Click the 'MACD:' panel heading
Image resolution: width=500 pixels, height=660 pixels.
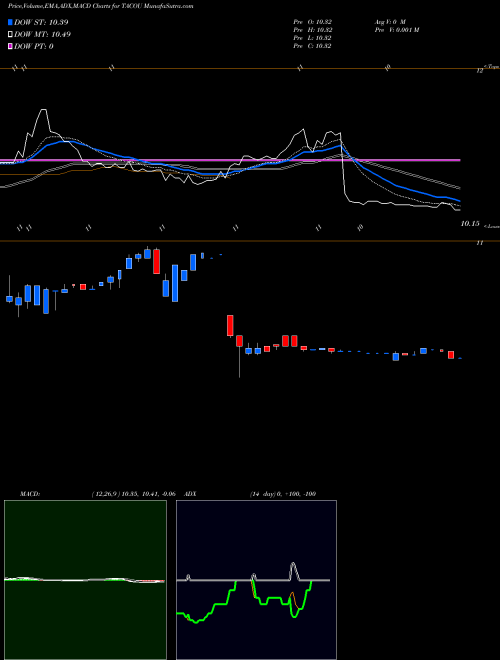click(x=30, y=494)
